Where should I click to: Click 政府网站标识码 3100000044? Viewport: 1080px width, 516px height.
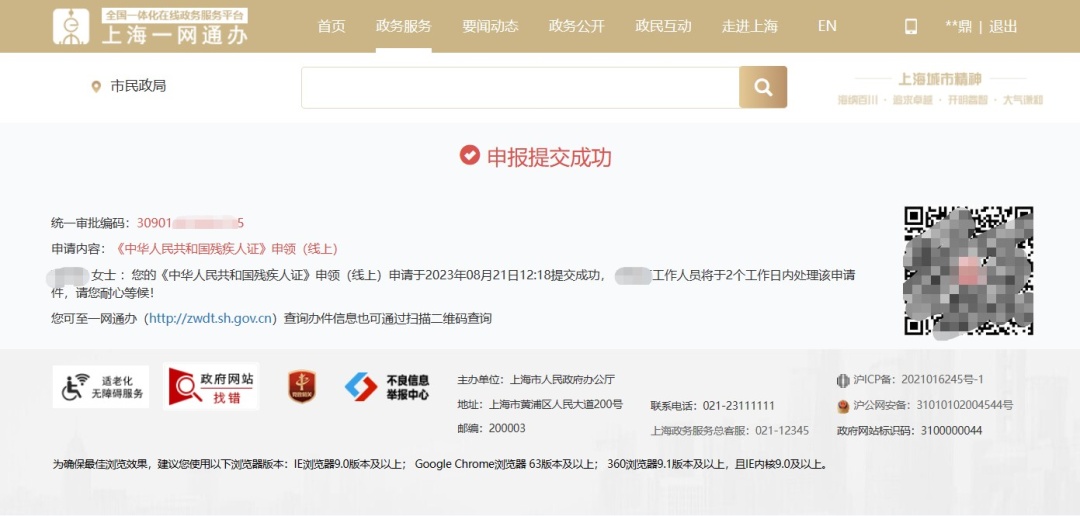click(x=909, y=431)
